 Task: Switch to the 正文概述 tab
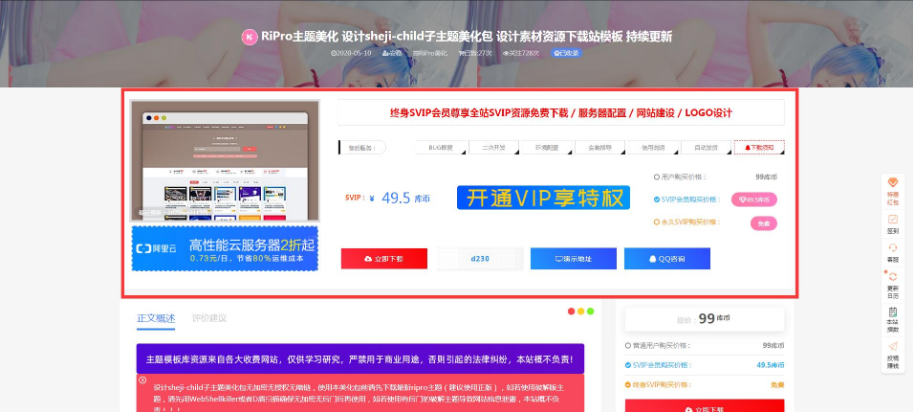pos(156,319)
